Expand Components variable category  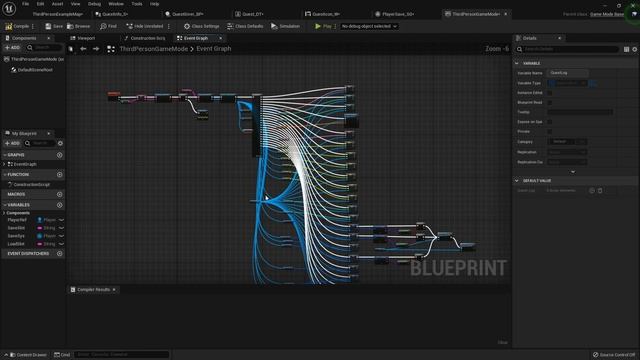(4, 213)
